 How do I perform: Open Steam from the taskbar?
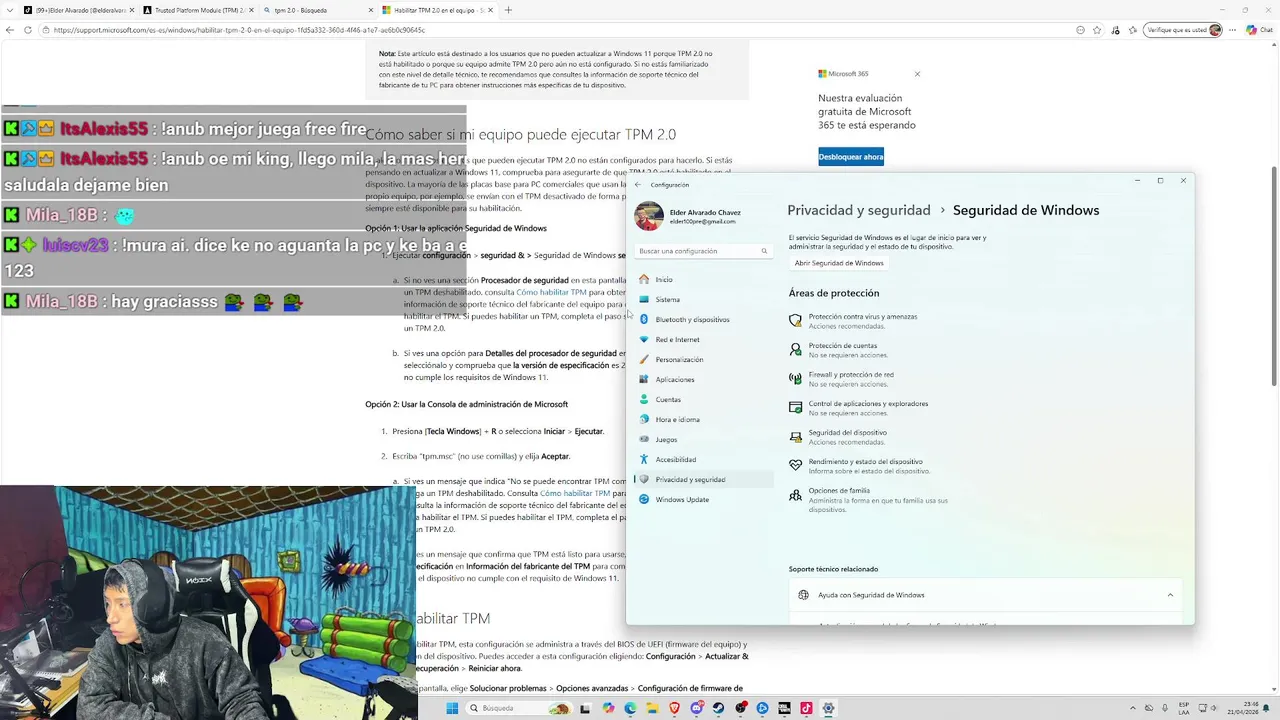click(x=718, y=708)
